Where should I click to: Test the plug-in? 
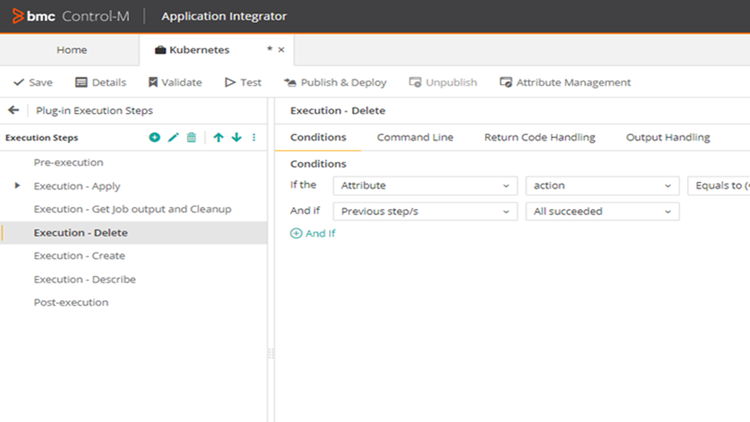pos(243,82)
